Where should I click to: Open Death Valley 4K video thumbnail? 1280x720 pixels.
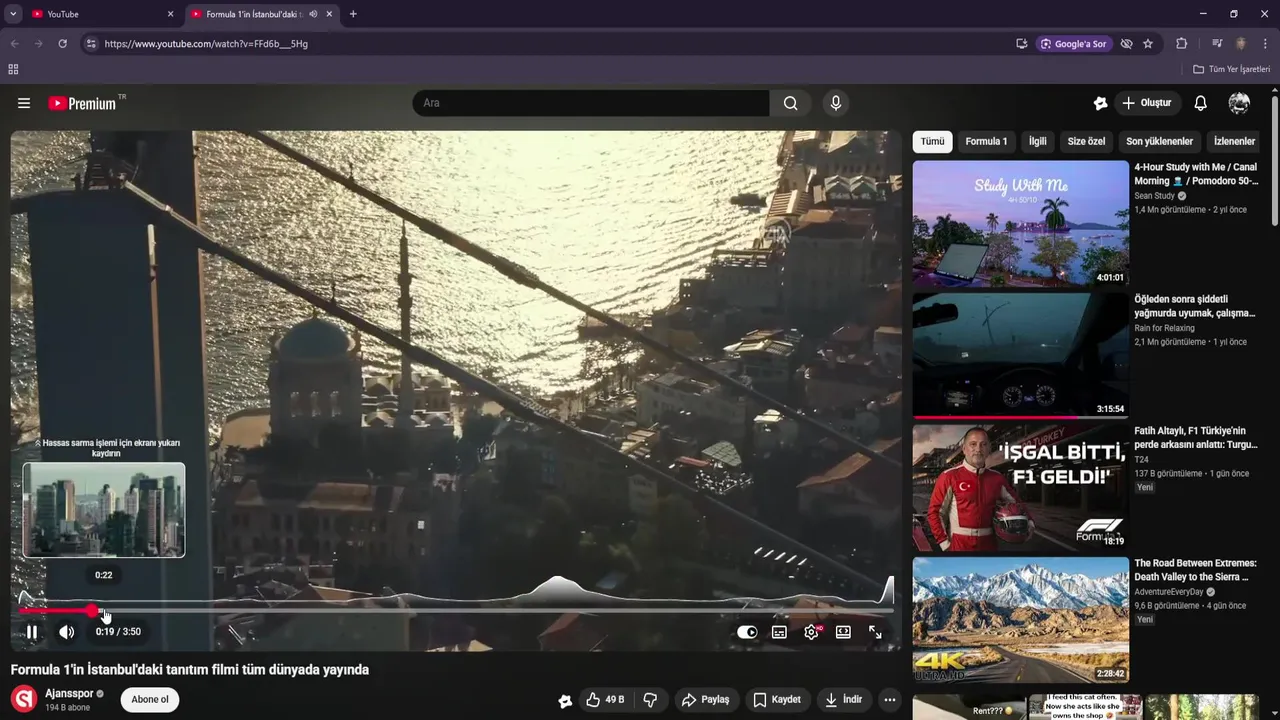coord(1020,619)
